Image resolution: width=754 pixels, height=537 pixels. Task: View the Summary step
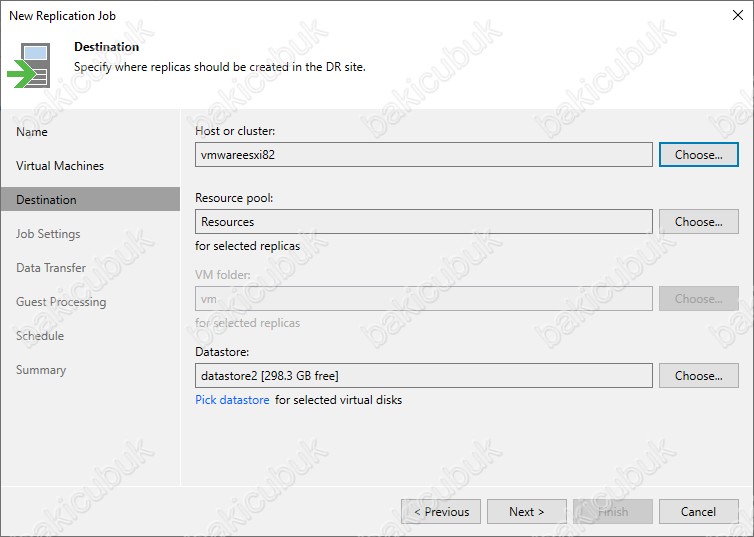coord(41,370)
